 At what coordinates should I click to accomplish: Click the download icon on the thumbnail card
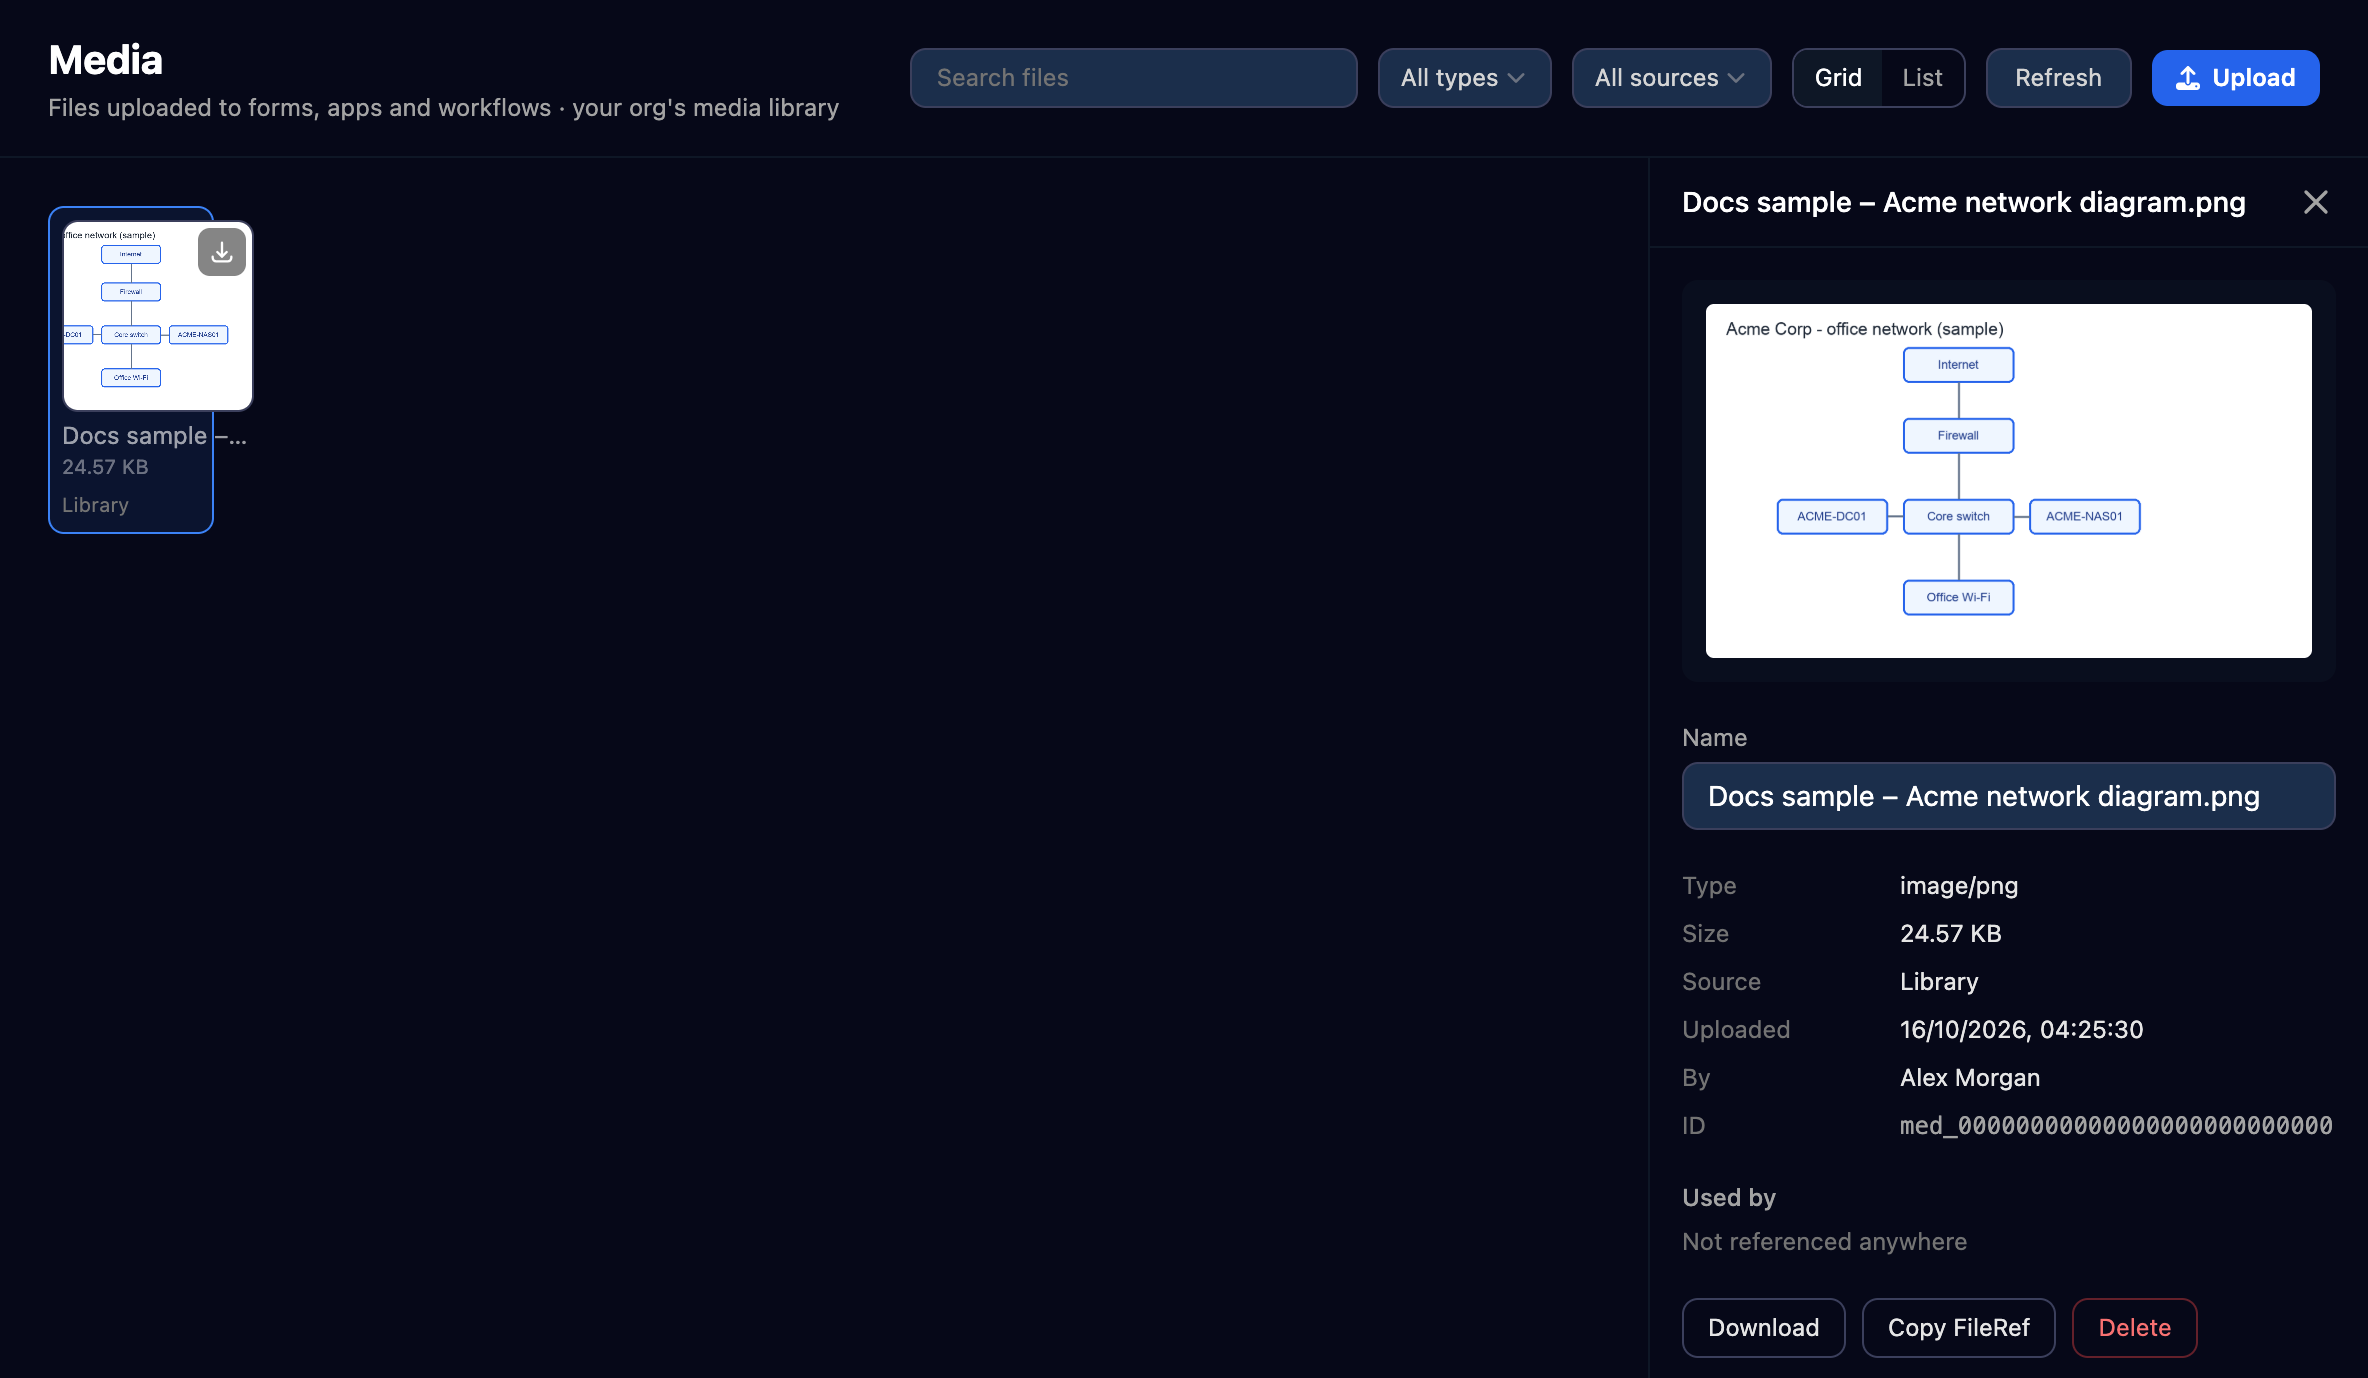[x=222, y=252]
